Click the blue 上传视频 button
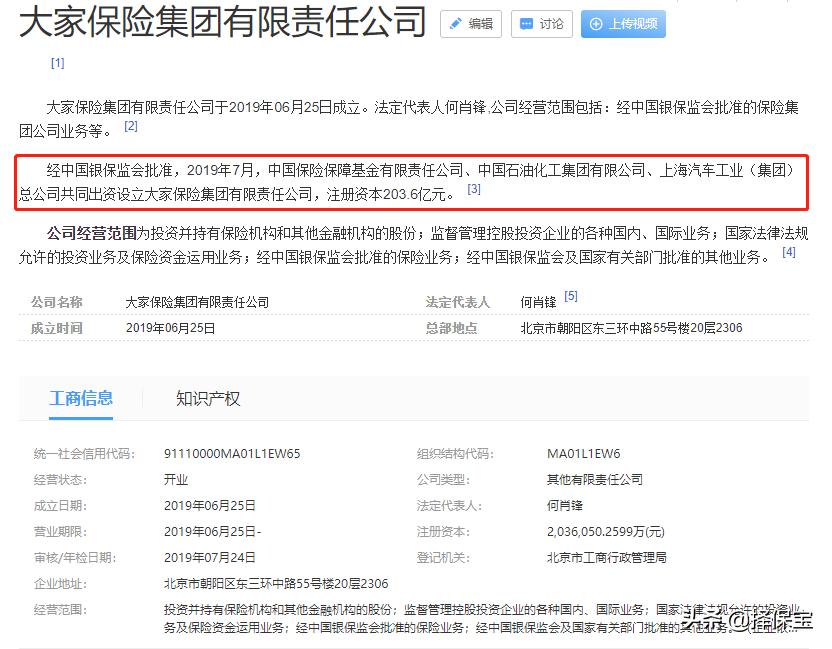The image size is (832, 649). pos(622,24)
